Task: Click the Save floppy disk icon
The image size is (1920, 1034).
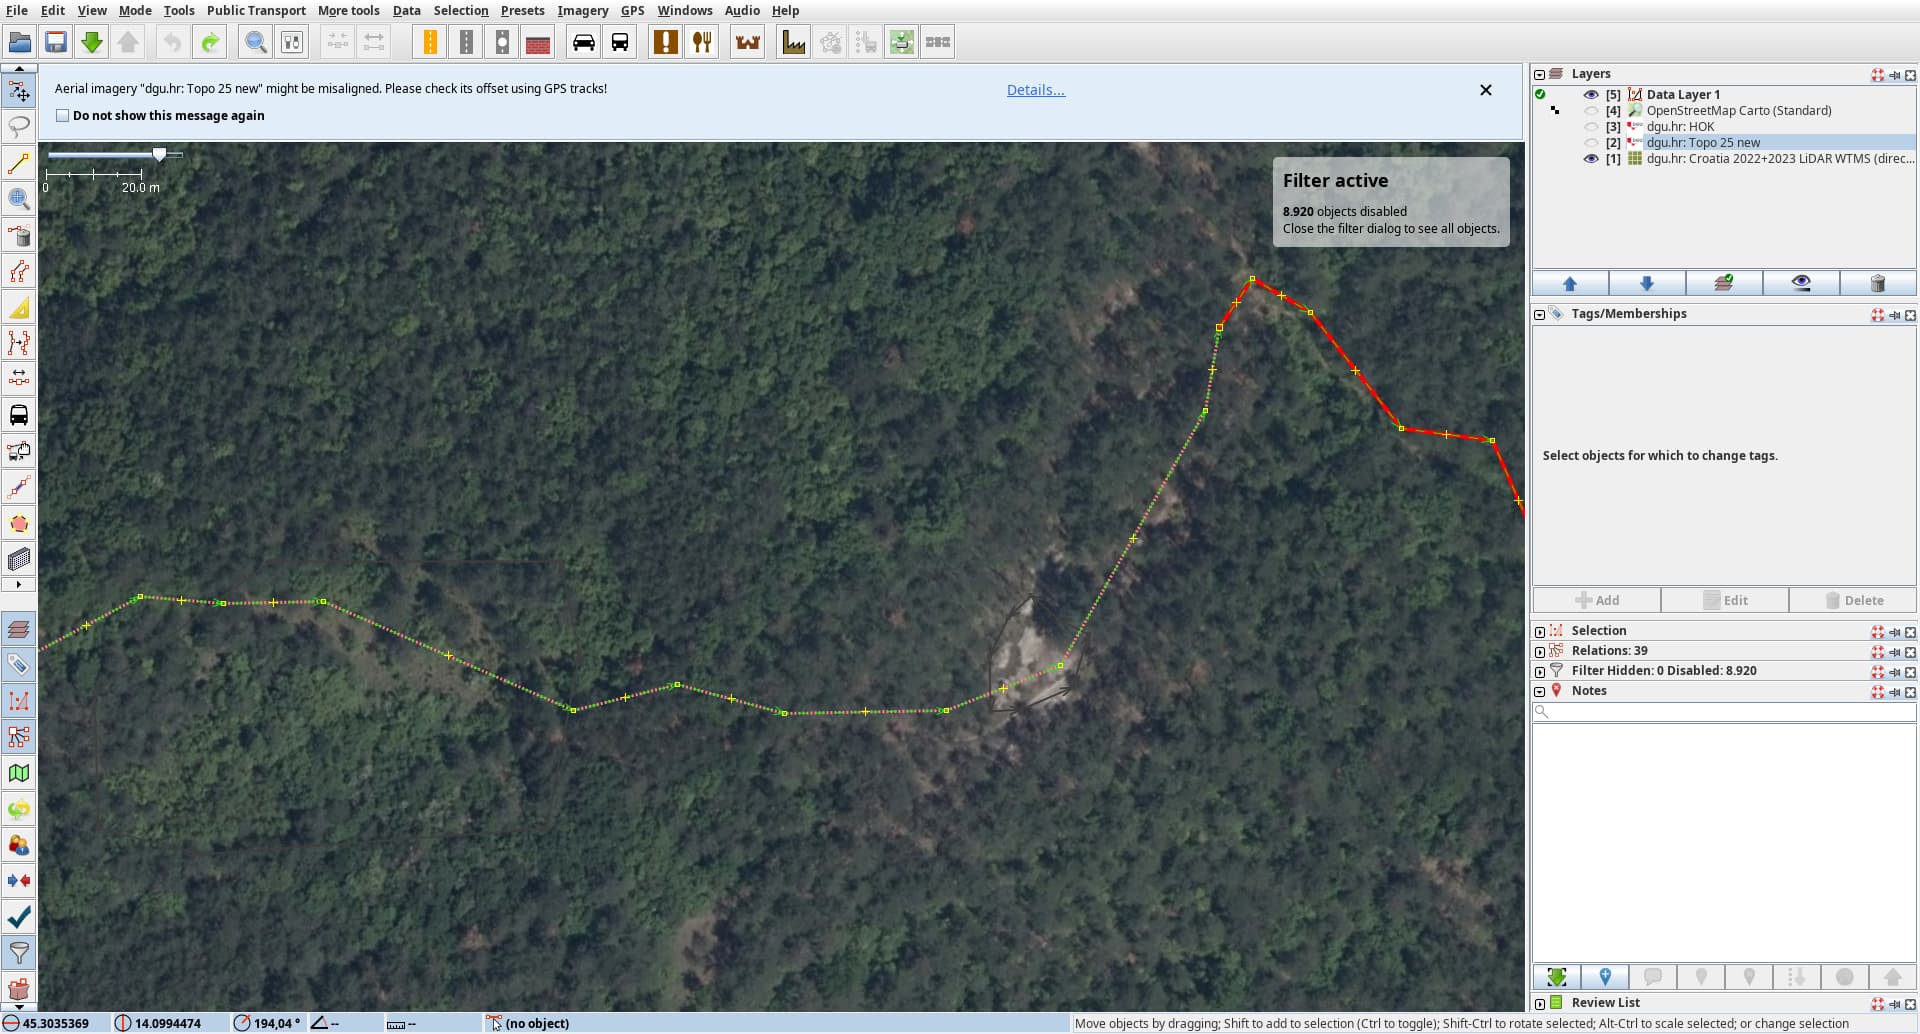Action: pyautogui.click(x=56, y=42)
